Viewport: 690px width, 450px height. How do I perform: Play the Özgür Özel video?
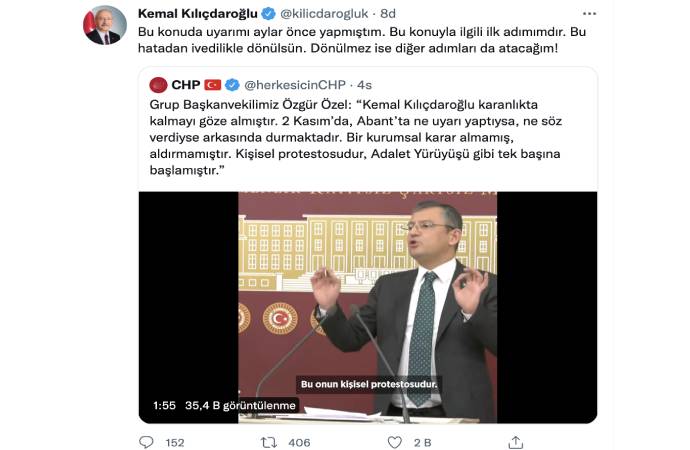click(x=368, y=307)
